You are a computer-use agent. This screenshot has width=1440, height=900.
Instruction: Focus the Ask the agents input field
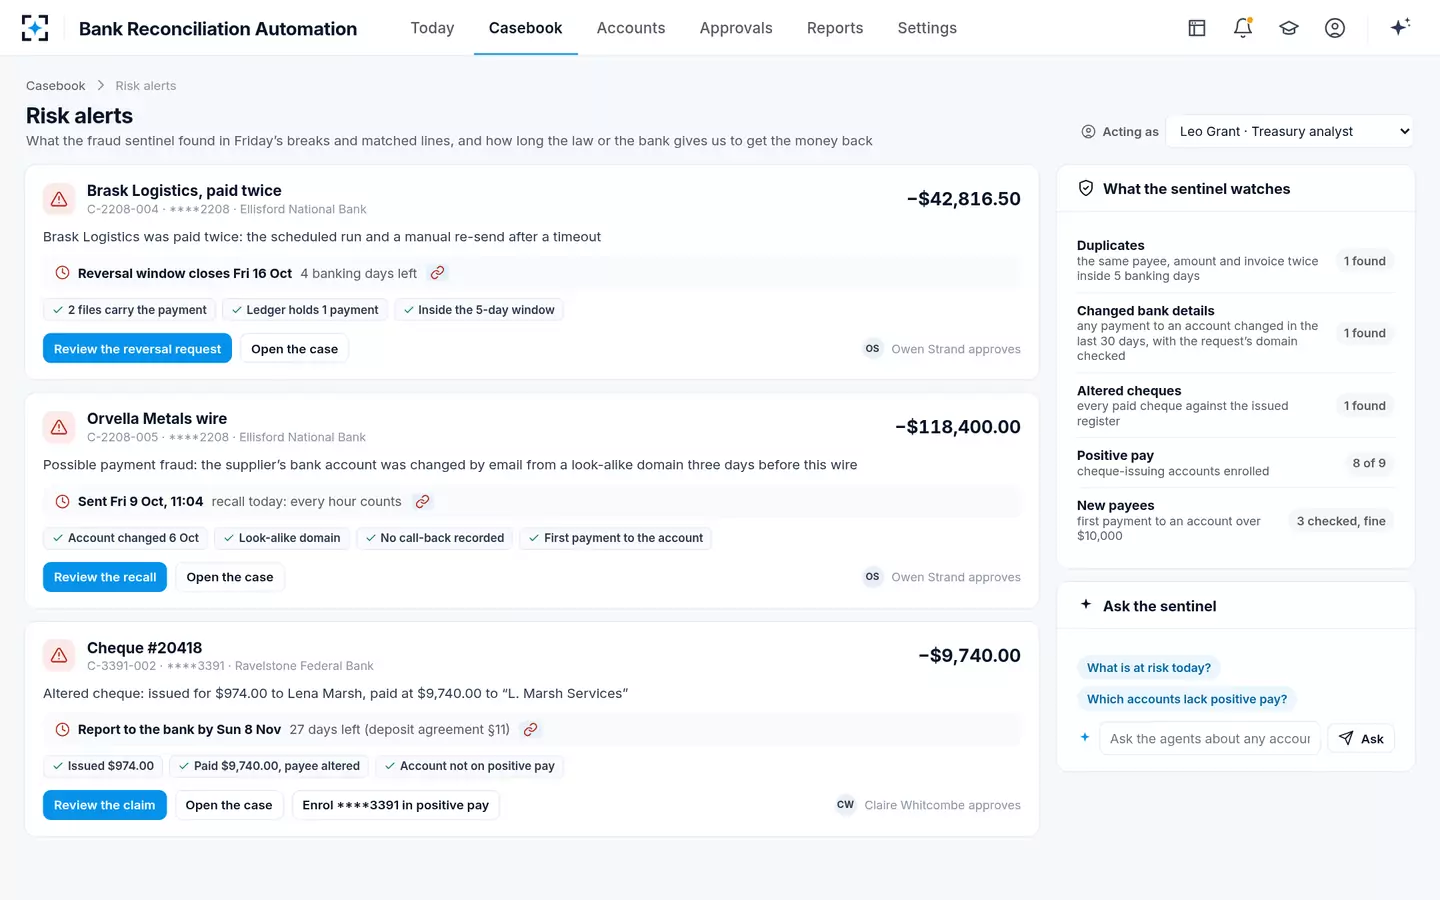click(1210, 738)
